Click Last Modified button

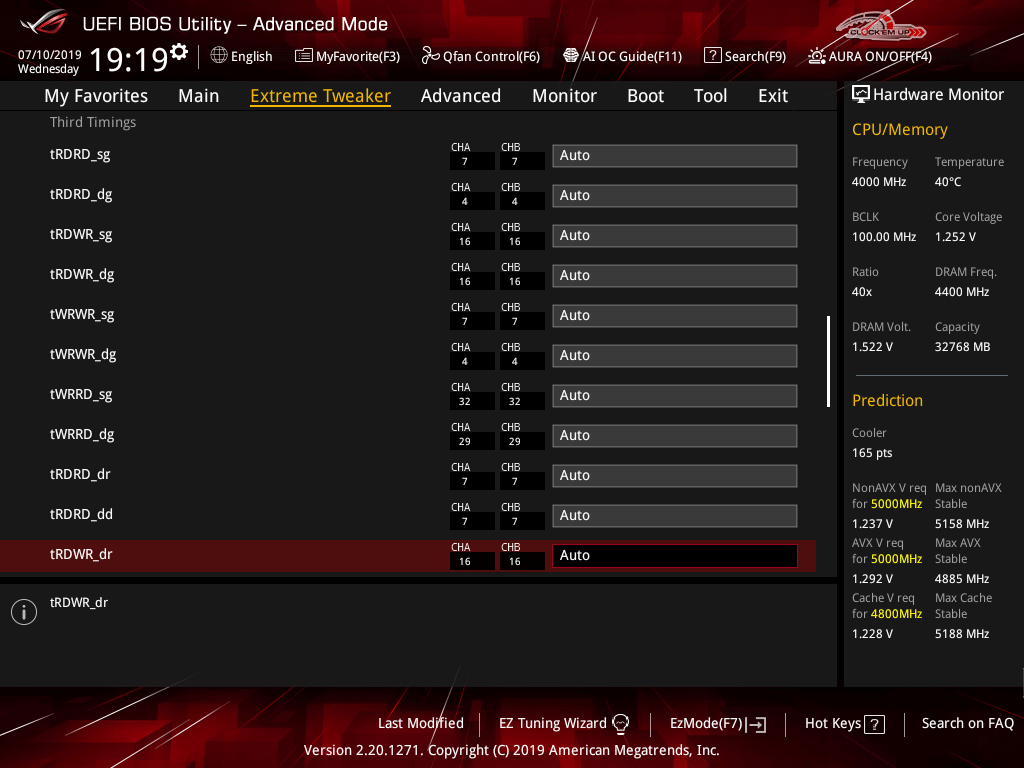[420, 723]
